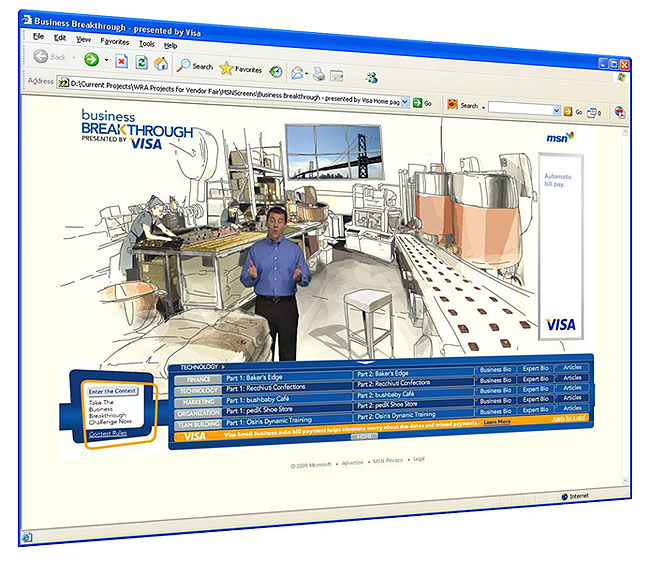
Task: Click the Search magnifier toolbar button
Action: [x=194, y=66]
